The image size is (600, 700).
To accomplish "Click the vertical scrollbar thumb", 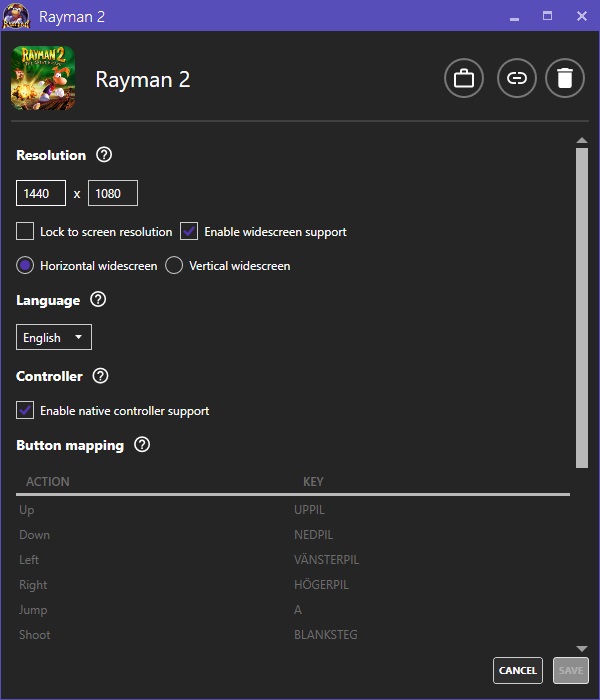I will click(x=582, y=308).
